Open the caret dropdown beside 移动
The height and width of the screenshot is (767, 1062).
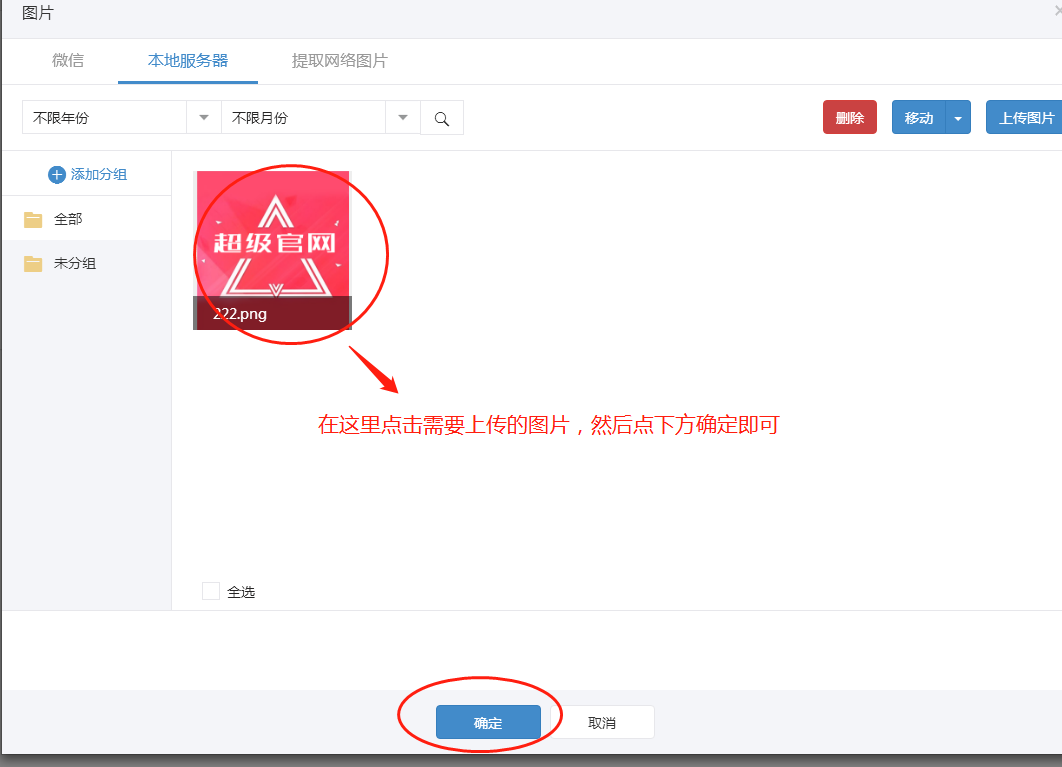[x=958, y=118]
